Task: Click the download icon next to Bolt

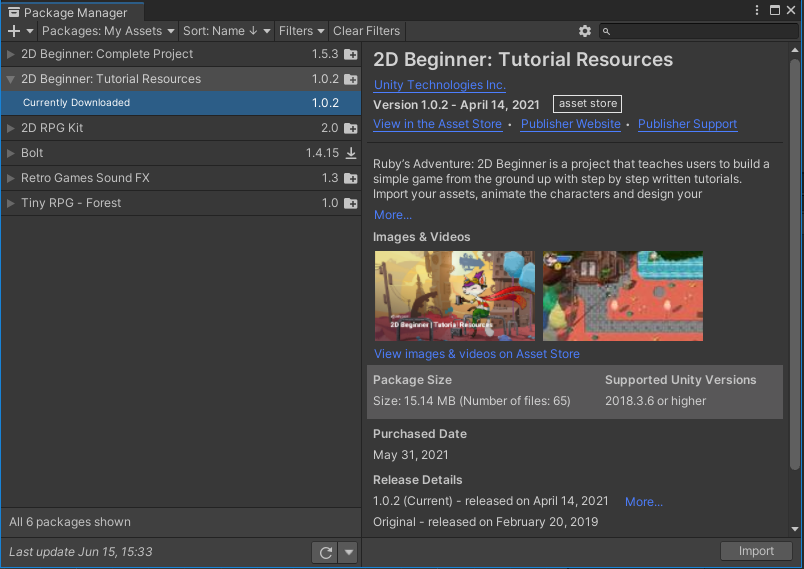Action: coord(350,153)
